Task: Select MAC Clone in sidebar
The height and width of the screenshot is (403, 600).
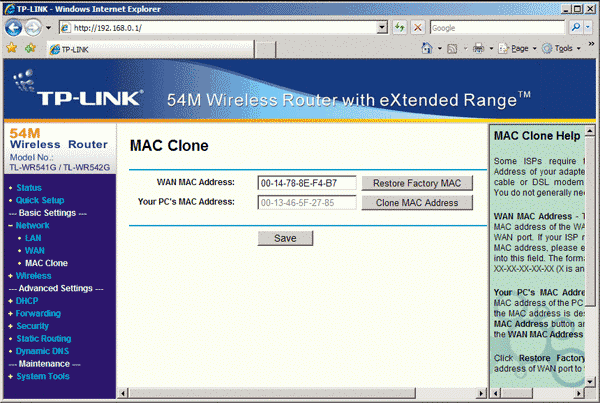Action: point(46,263)
